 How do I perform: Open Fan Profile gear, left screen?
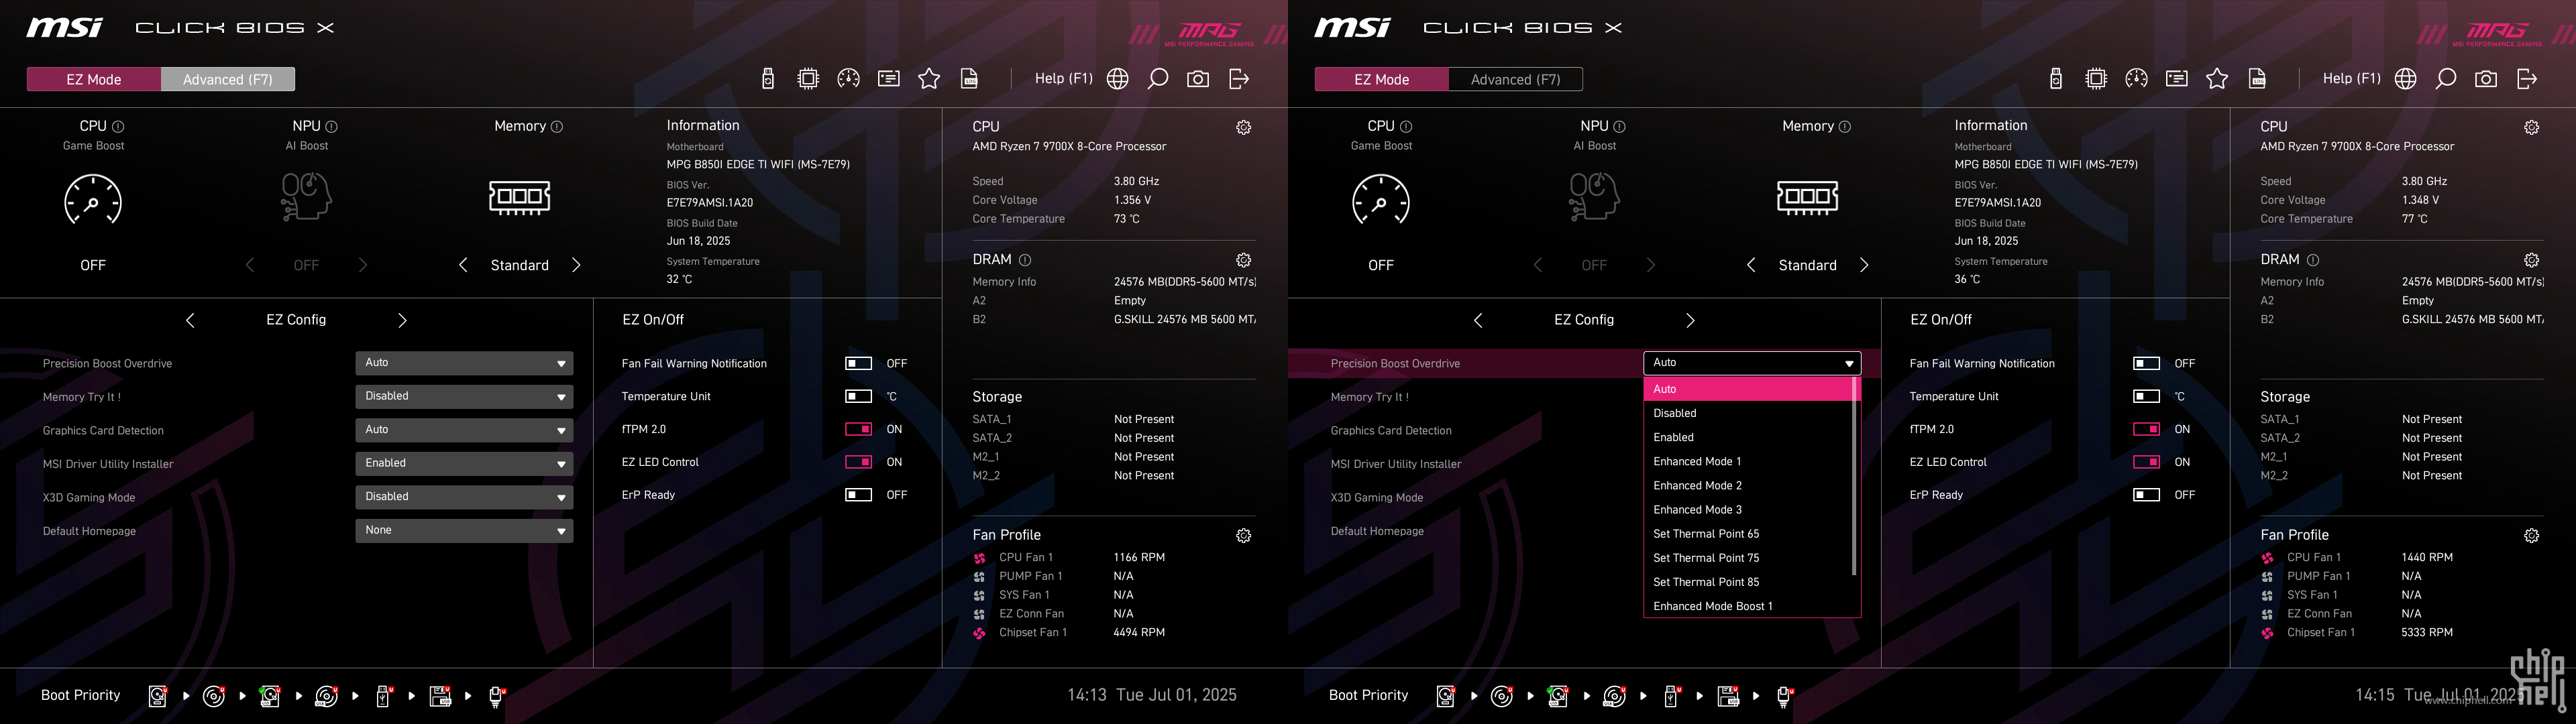tap(1244, 536)
